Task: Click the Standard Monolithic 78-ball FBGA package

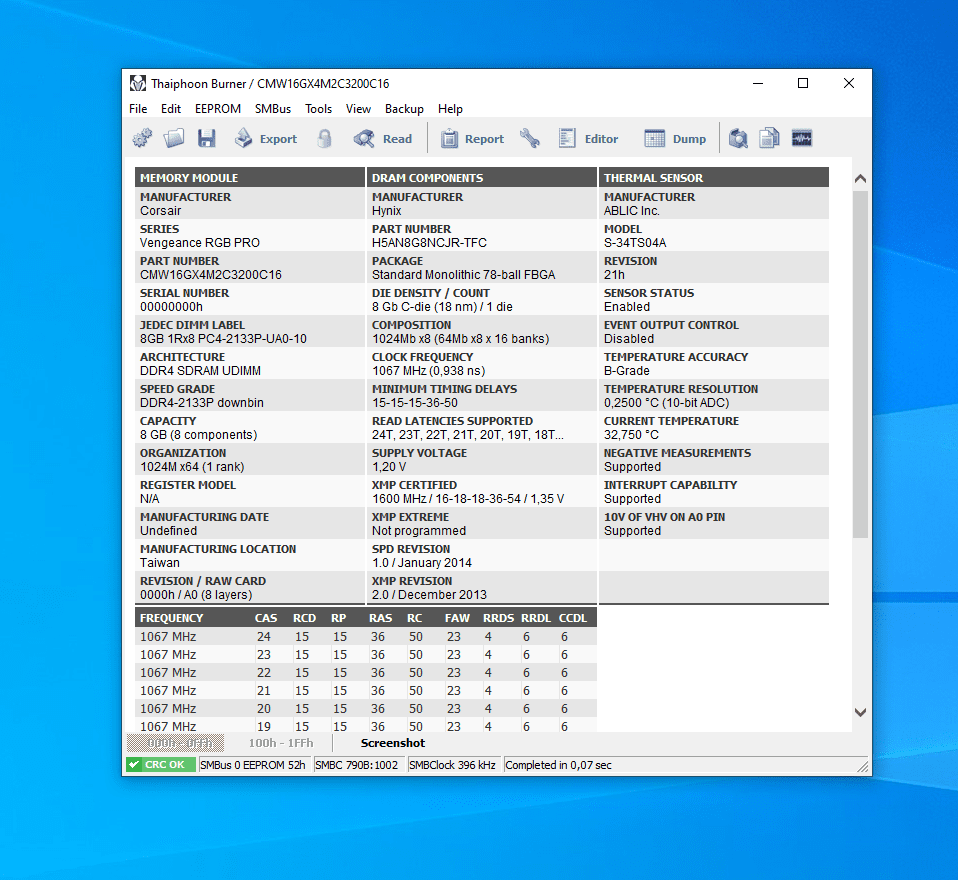Action: 464,275
